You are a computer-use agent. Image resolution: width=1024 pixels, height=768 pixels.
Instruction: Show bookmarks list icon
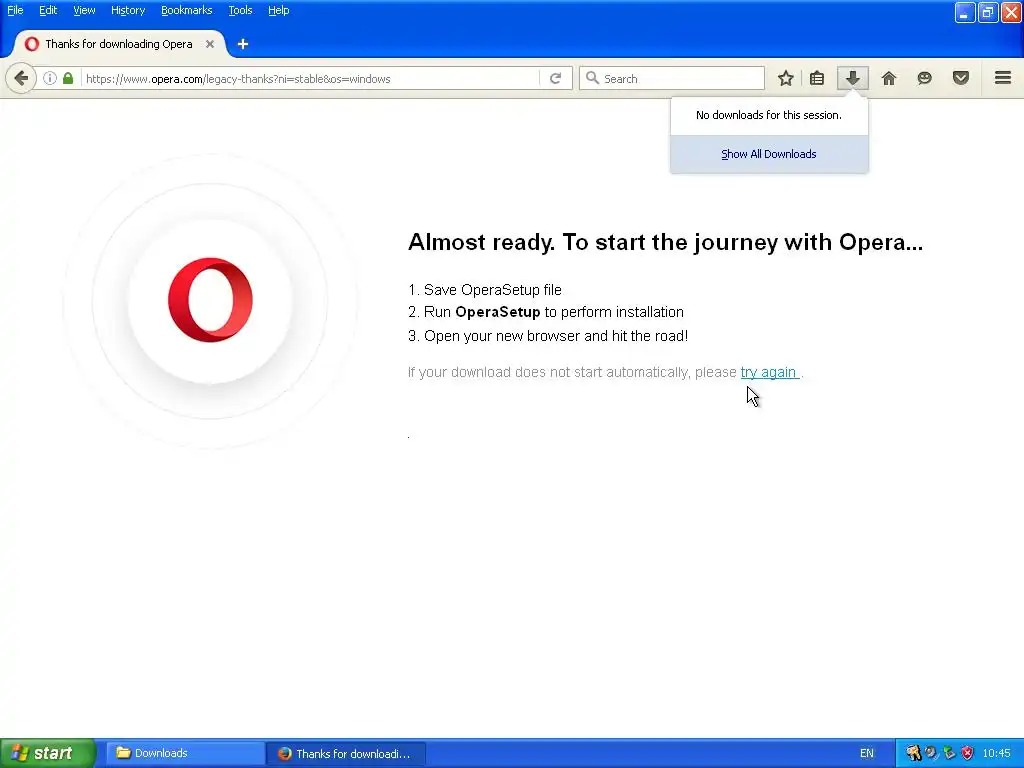click(x=817, y=78)
